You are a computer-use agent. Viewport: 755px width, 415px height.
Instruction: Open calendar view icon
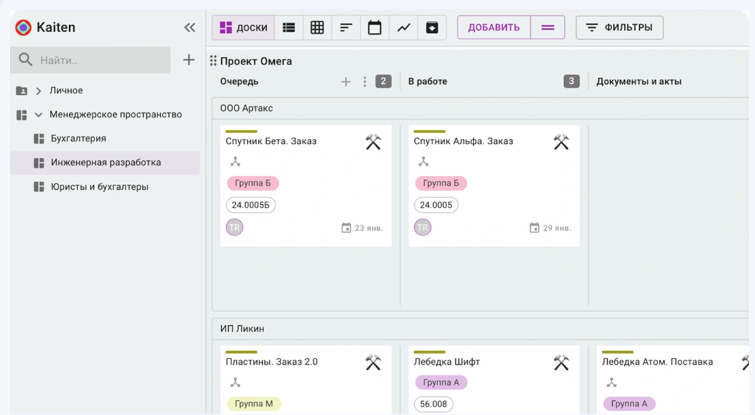(375, 27)
